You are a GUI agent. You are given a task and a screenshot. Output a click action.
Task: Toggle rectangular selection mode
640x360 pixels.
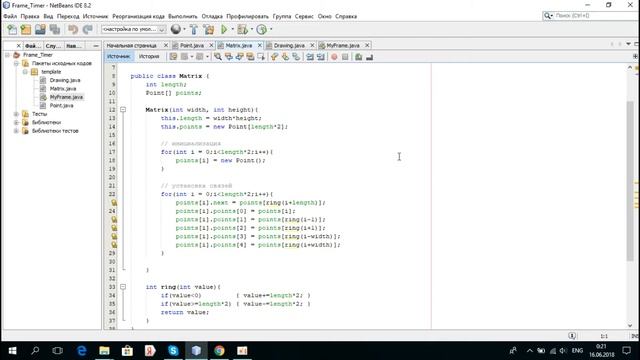point(261,57)
